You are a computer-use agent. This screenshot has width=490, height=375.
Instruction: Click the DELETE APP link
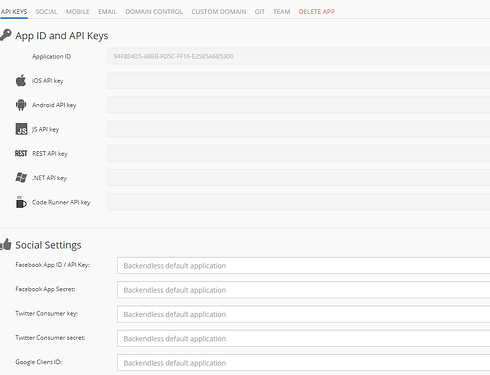317,12
